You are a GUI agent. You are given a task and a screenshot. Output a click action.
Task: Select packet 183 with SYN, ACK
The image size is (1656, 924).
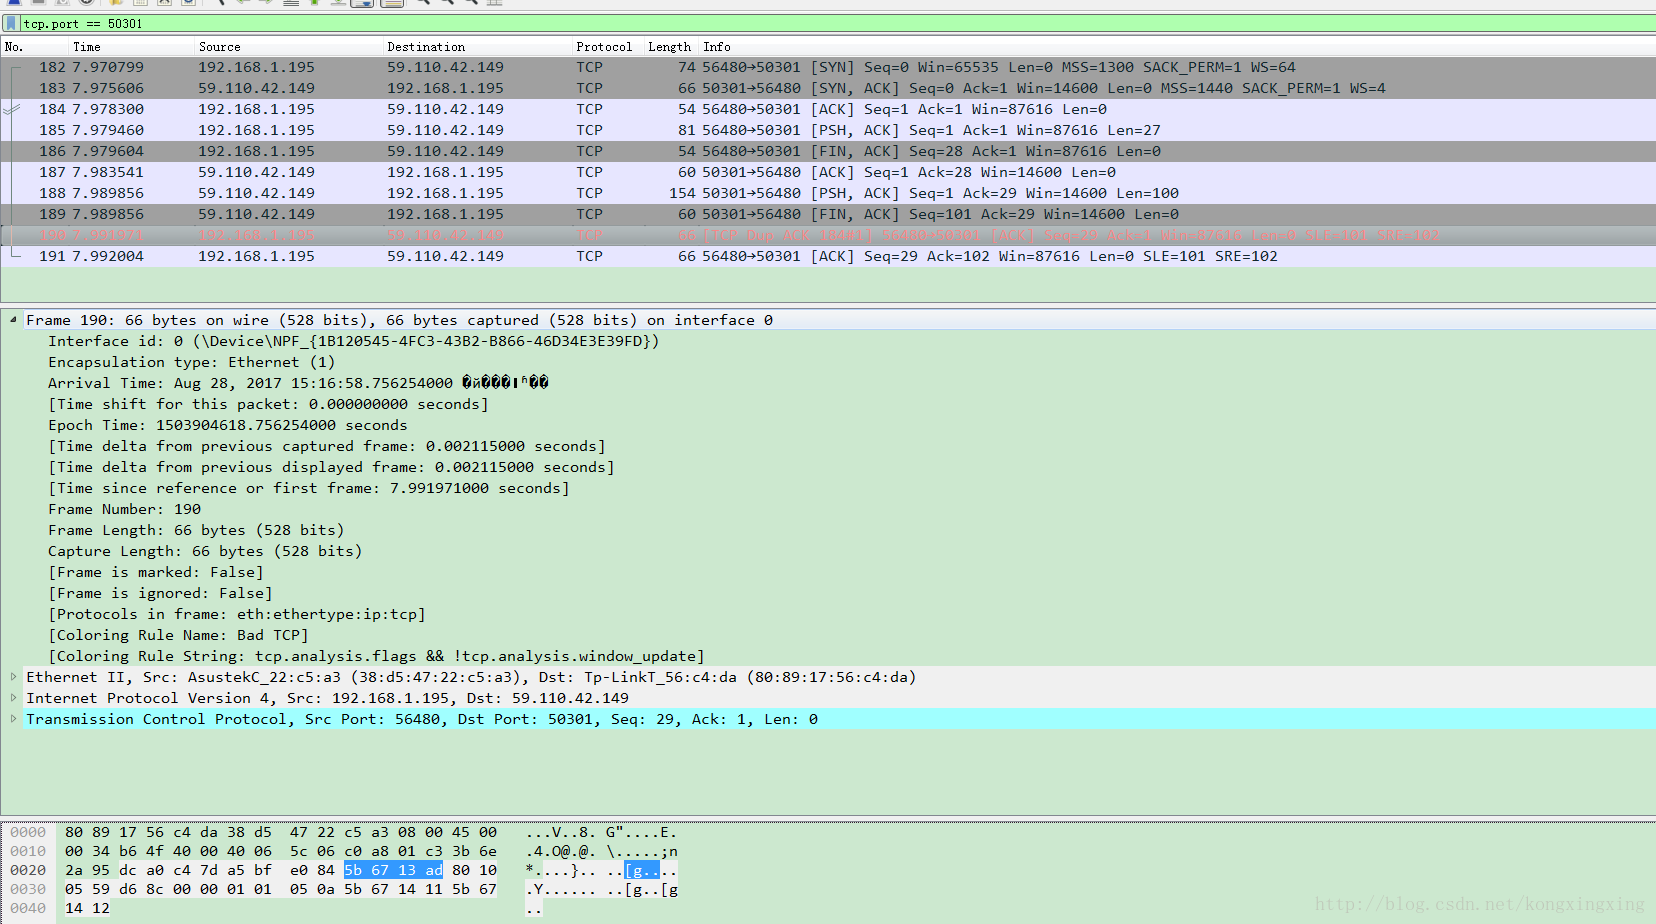click(x=828, y=88)
